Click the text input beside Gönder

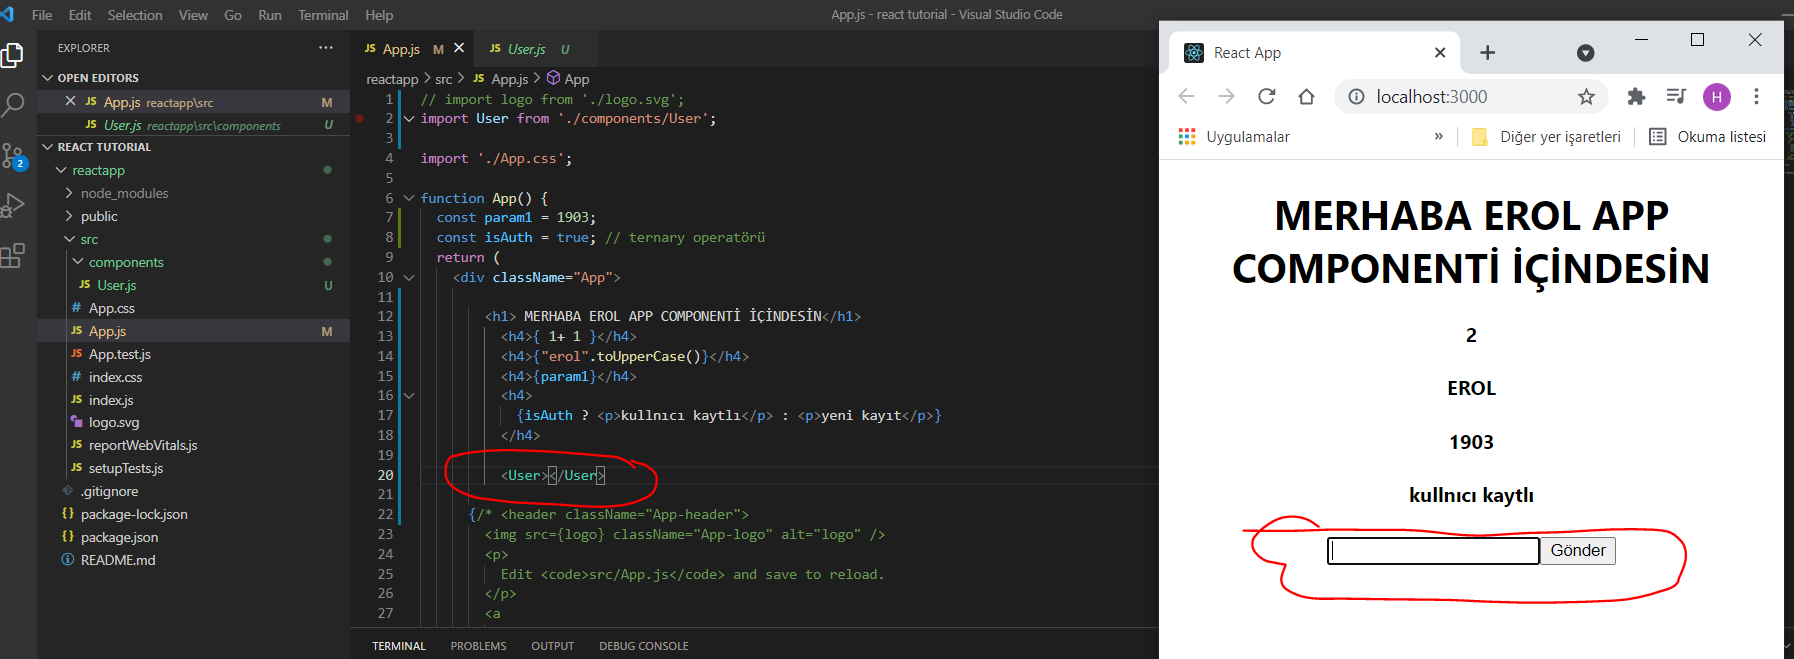[x=1432, y=551]
